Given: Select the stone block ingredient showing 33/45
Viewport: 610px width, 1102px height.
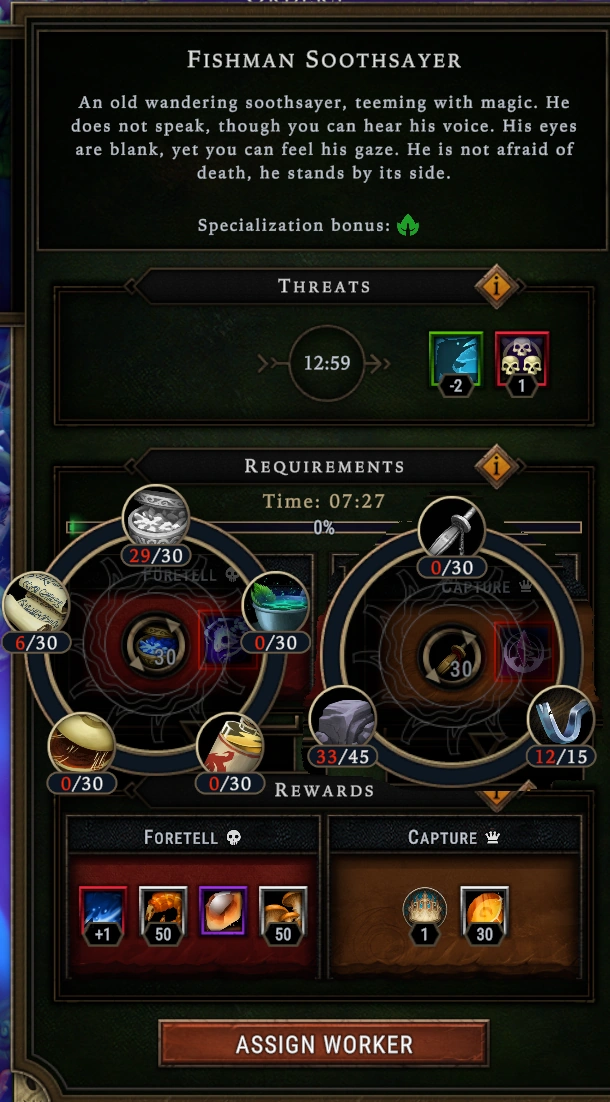Looking at the screenshot, I should (342, 719).
